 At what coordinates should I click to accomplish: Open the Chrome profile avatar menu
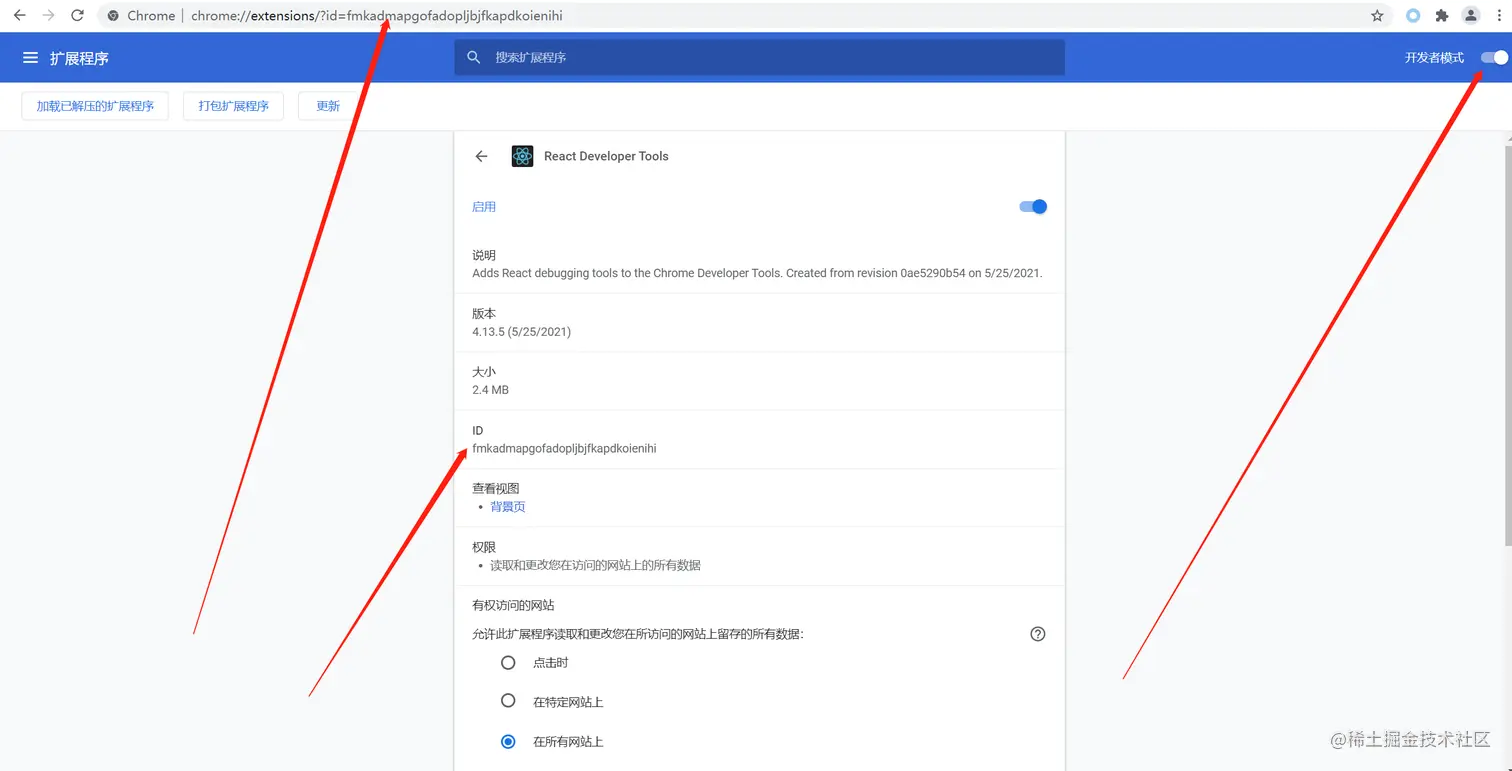(x=1471, y=16)
